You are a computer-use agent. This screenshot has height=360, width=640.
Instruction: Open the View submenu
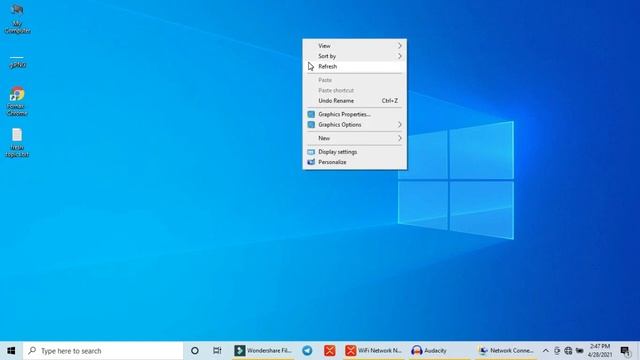(x=354, y=46)
